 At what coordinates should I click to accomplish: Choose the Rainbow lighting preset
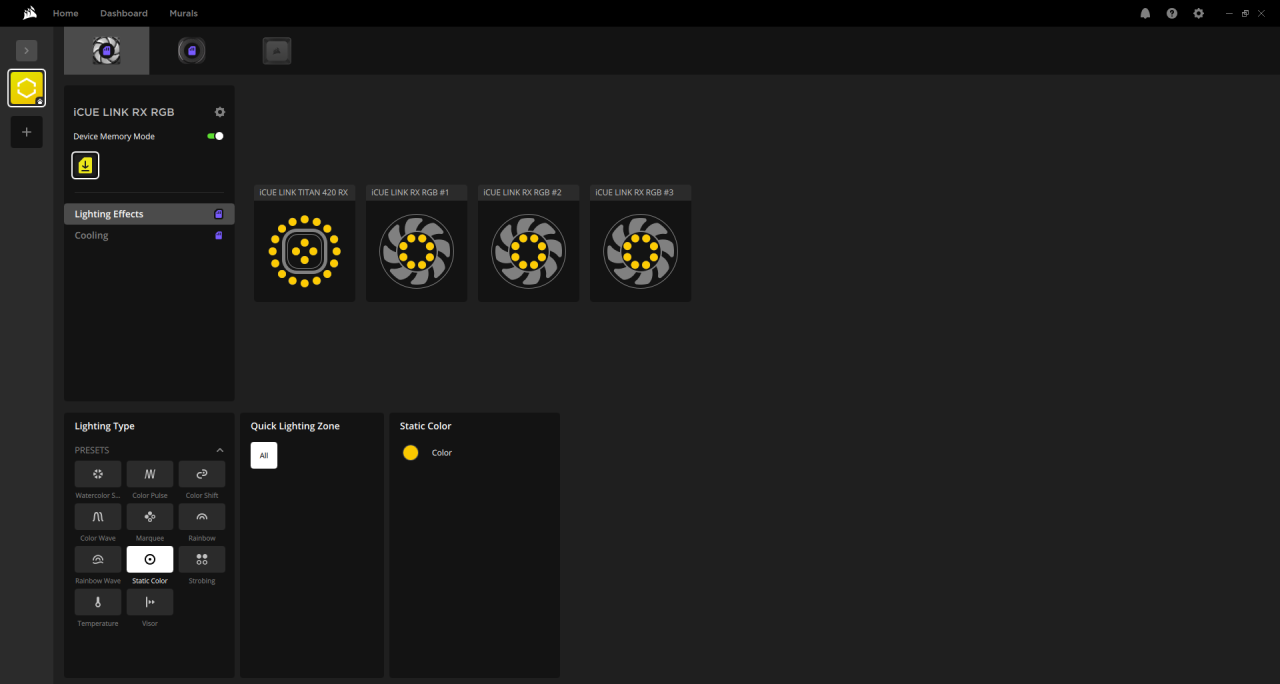(201, 516)
